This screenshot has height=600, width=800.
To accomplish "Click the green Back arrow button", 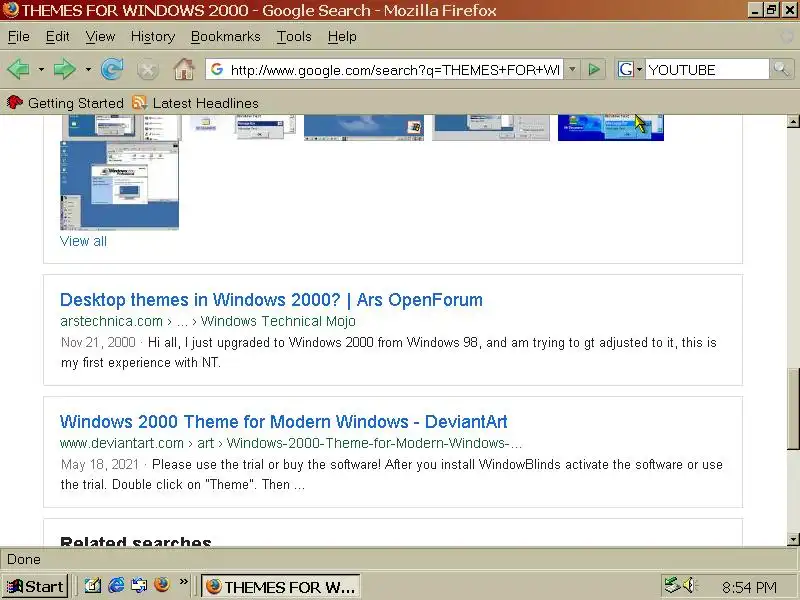I will (x=18, y=69).
